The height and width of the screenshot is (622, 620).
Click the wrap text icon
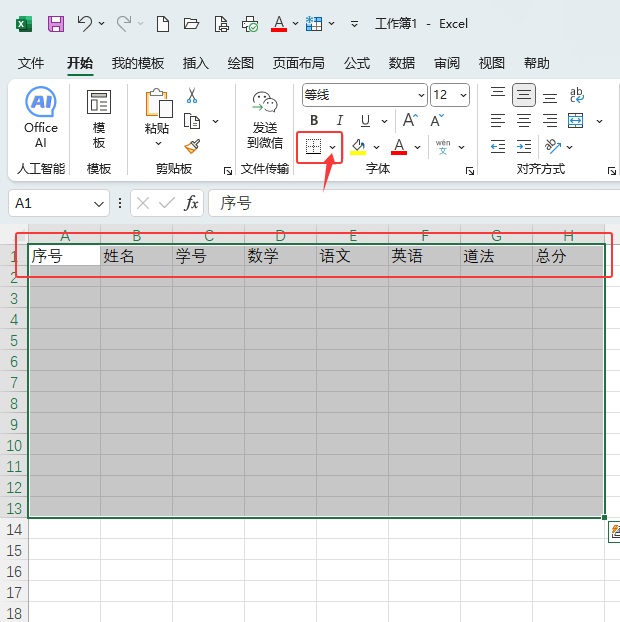576,95
